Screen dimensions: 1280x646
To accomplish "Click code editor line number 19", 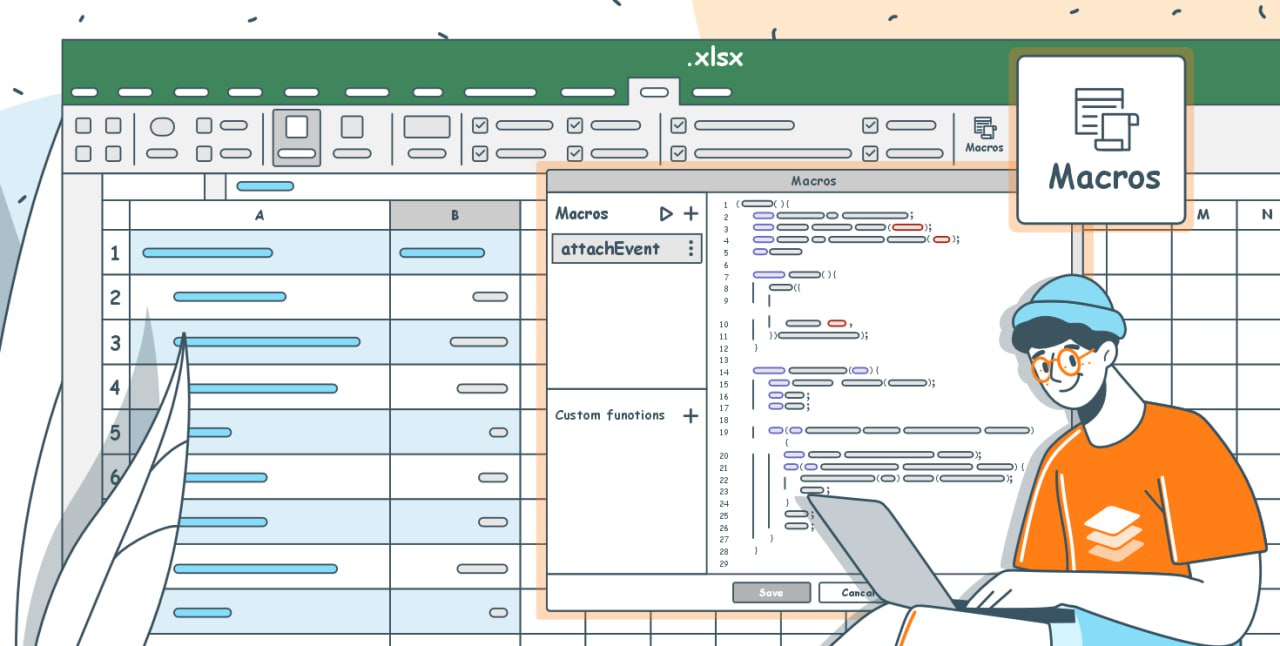I will pos(724,431).
